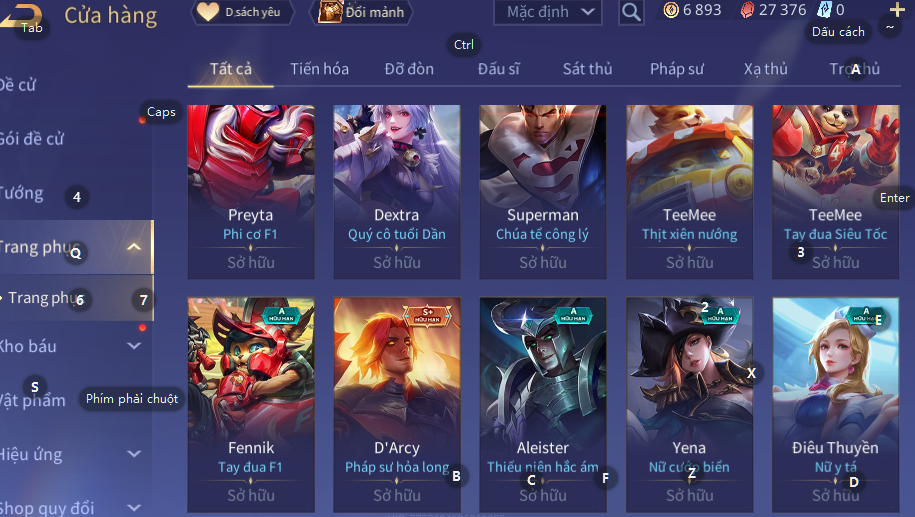The image size is (915, 517).
Task: Open the Mặc định sort dropdown
Action: tap(547, 12)
